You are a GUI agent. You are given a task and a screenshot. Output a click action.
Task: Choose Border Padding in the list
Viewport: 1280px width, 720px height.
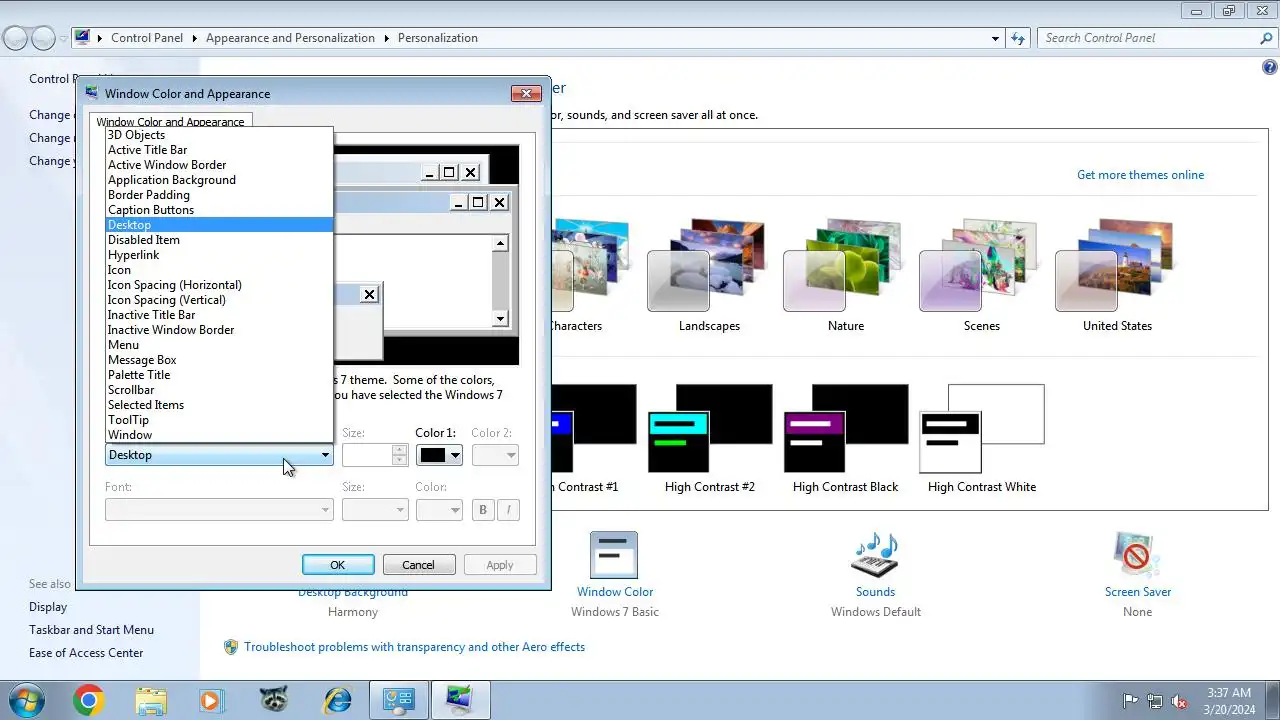219,195
